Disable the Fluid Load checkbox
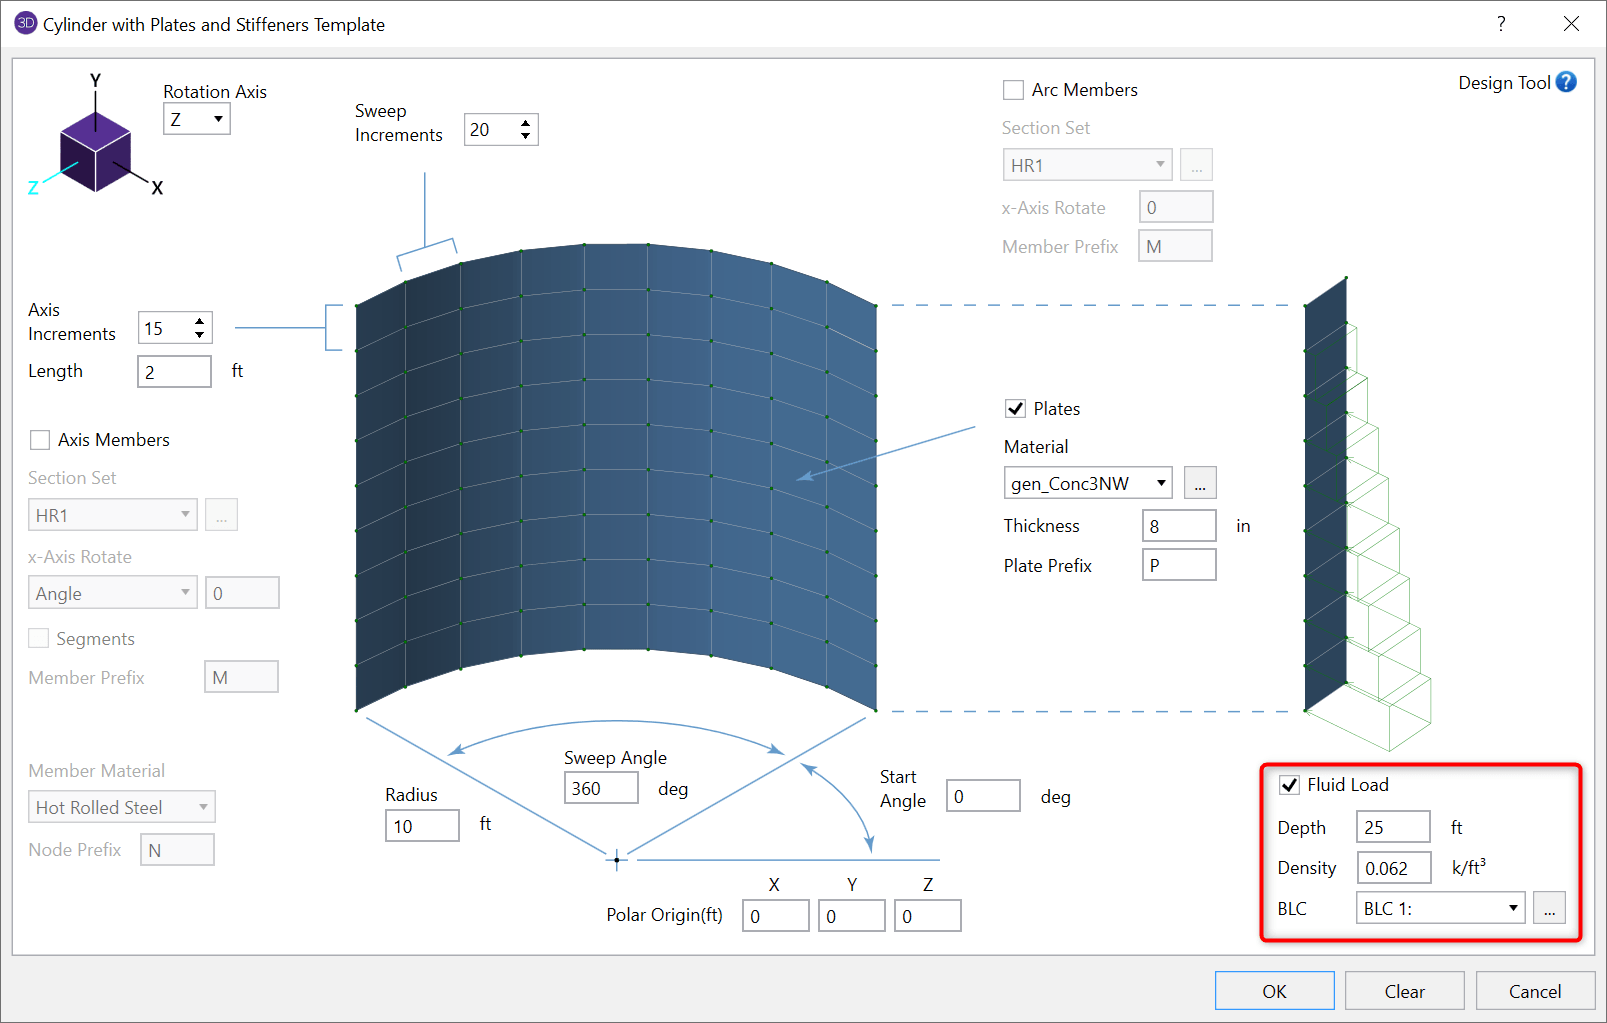Screen dimensions: 1607x1023 1289,785
